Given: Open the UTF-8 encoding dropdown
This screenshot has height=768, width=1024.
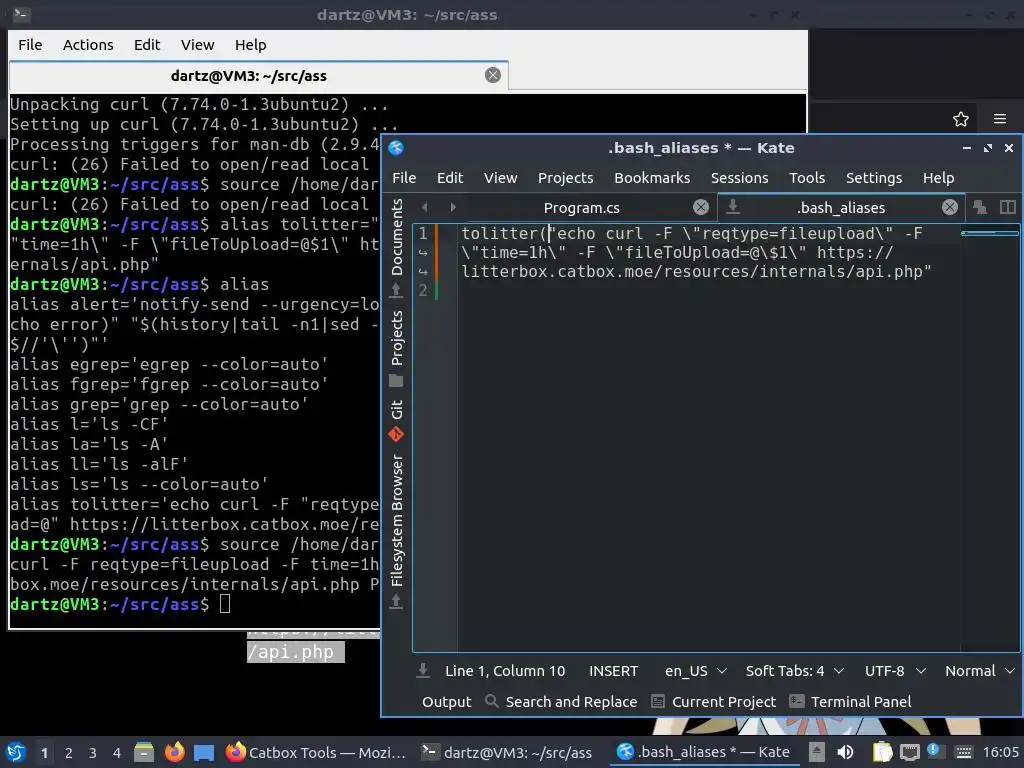Looking at the screenshot, I should [895, 671].
